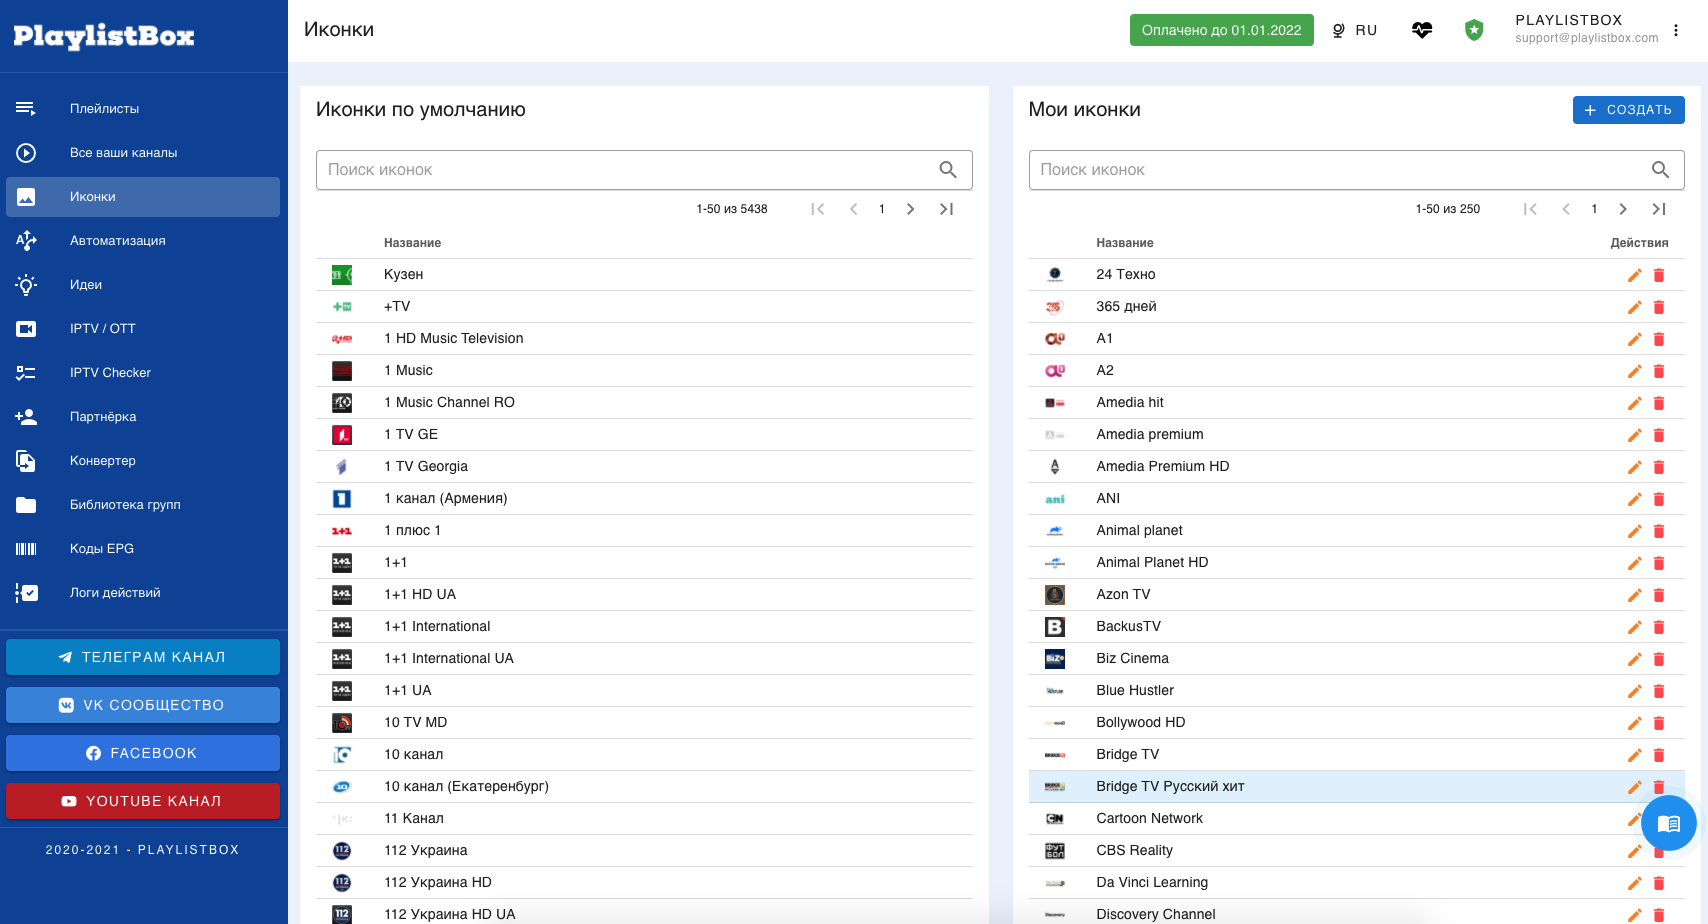The width and height of the screenshot is (1708, 924).
Task: Focus the Мои иконки search field
Action: [x=1357, y=170]
